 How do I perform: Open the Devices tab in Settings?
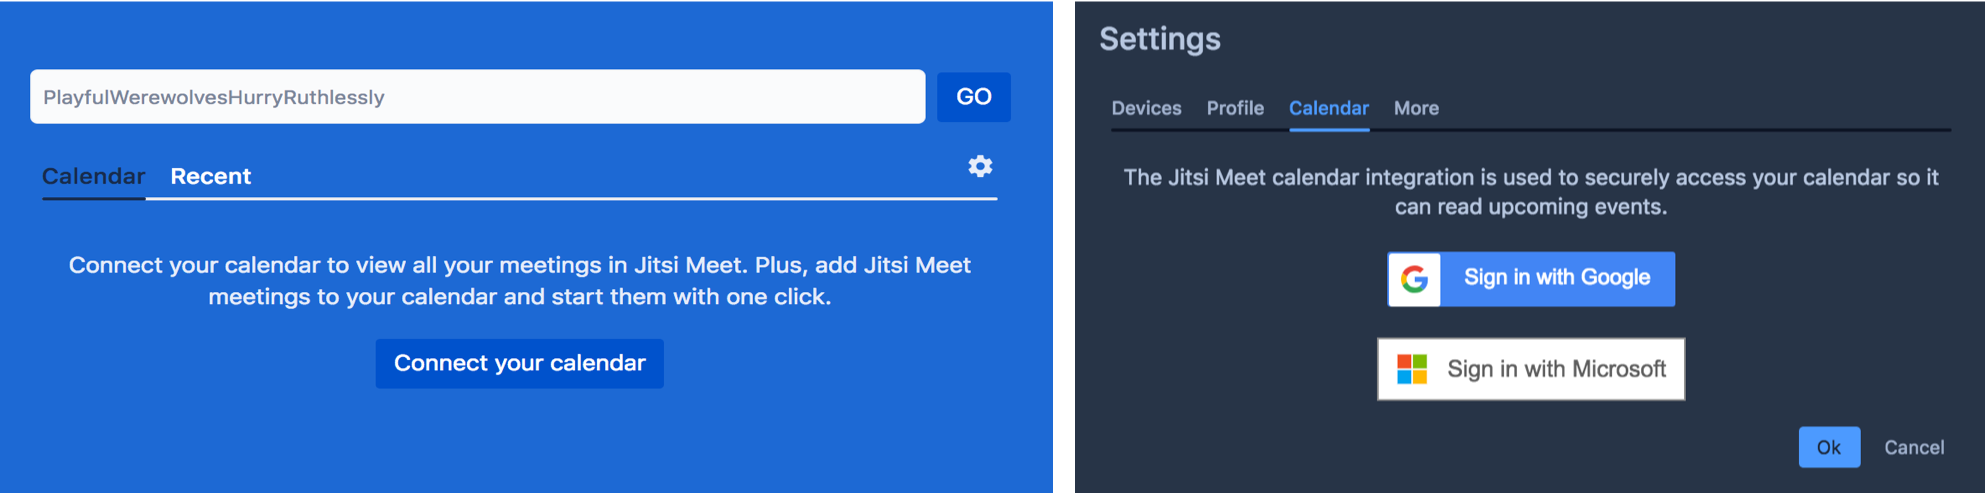(1146, 108)
